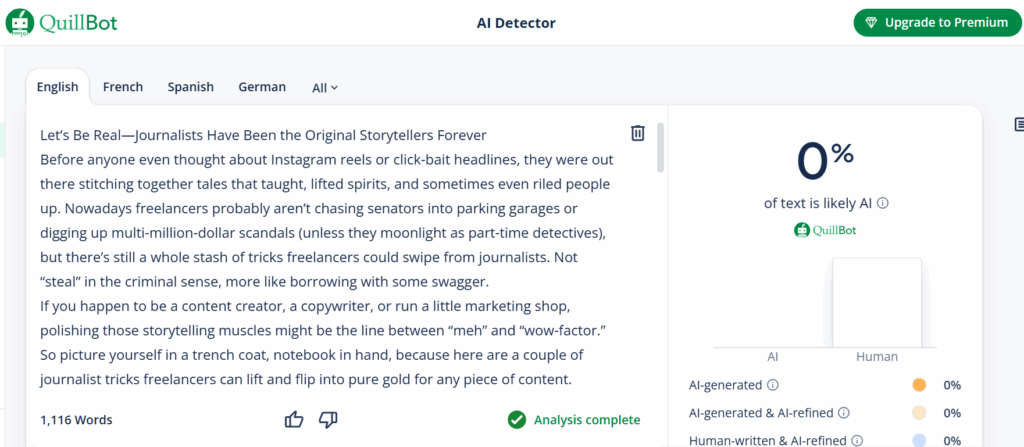Expand the All languages dropdown
Screen dimensions: 1024x447
[x=325, y=88]
